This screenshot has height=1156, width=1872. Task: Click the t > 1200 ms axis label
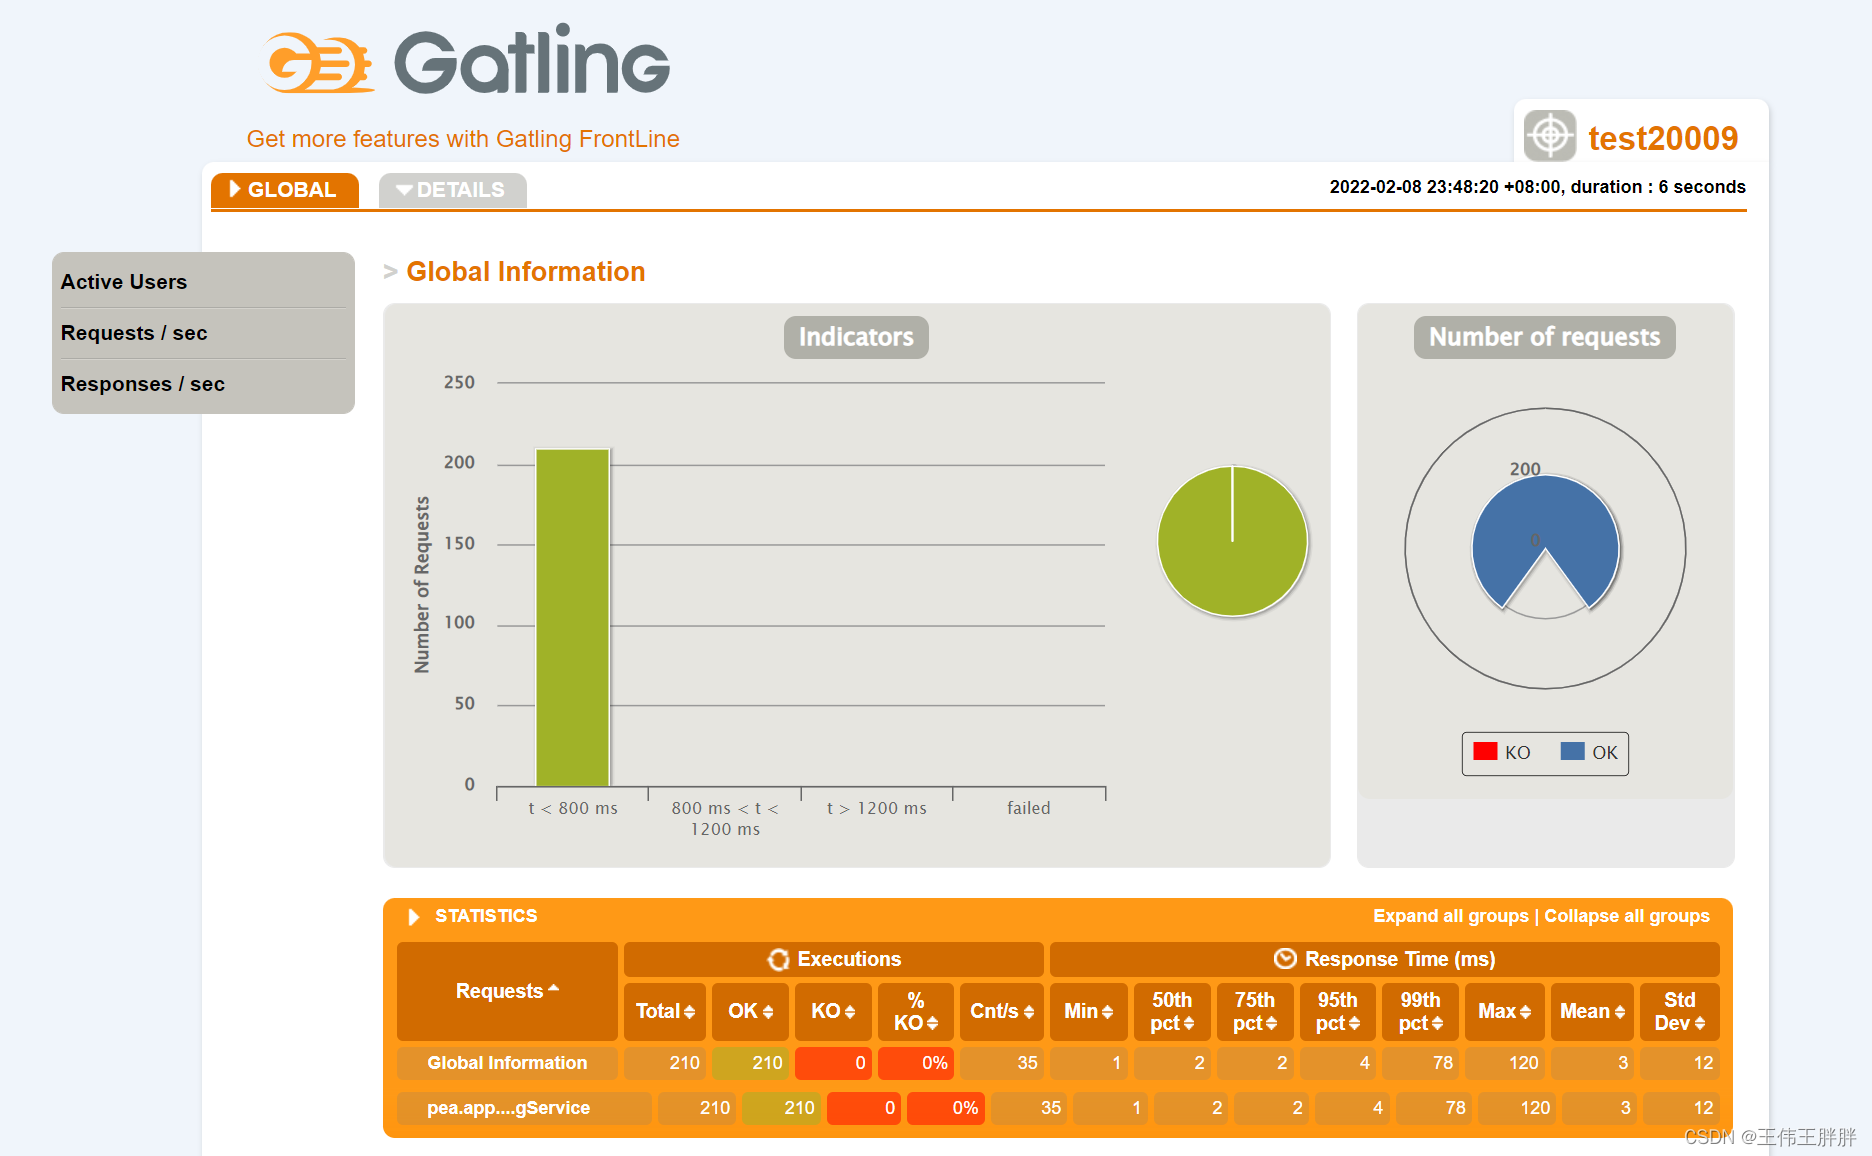[877, 808]
